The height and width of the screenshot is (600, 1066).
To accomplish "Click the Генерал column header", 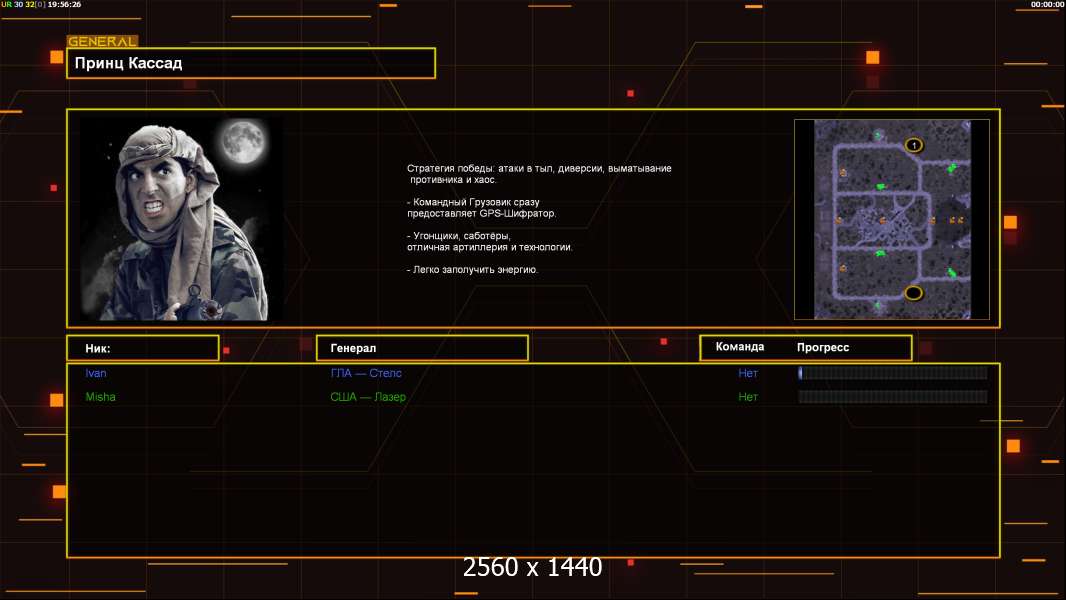I will point(422,348).
